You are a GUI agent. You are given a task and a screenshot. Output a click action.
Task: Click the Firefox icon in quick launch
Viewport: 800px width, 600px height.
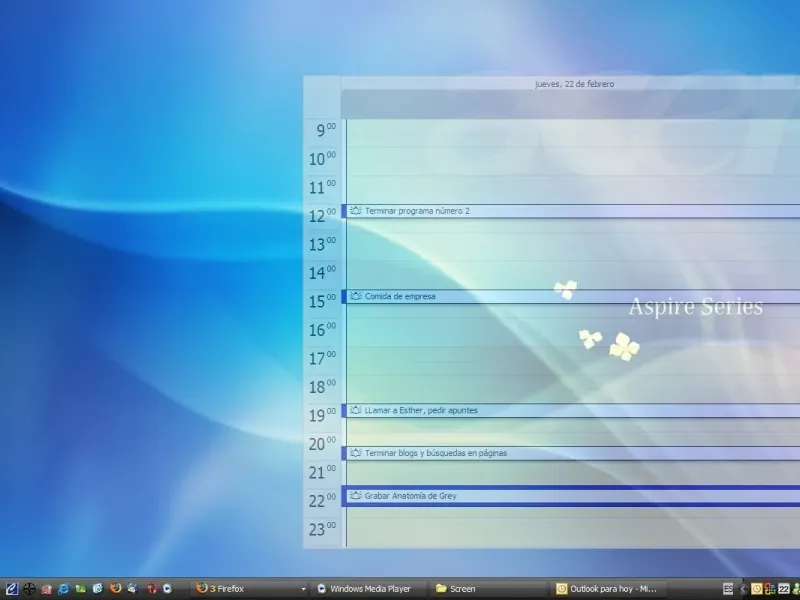[115, 589]
